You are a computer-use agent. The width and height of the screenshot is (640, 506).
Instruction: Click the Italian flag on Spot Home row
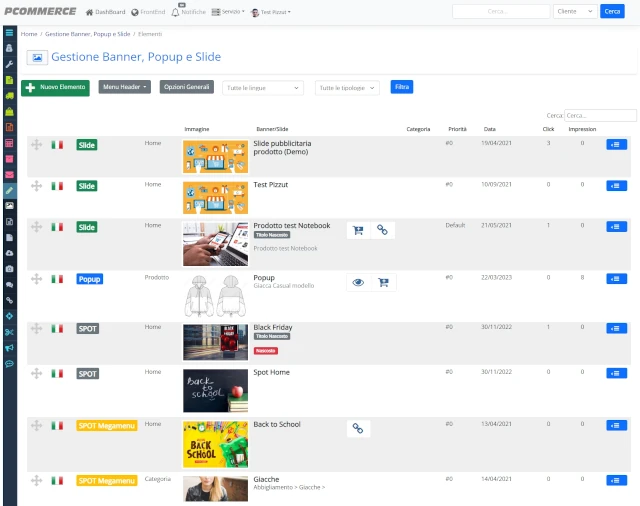[x=57, y=373]
